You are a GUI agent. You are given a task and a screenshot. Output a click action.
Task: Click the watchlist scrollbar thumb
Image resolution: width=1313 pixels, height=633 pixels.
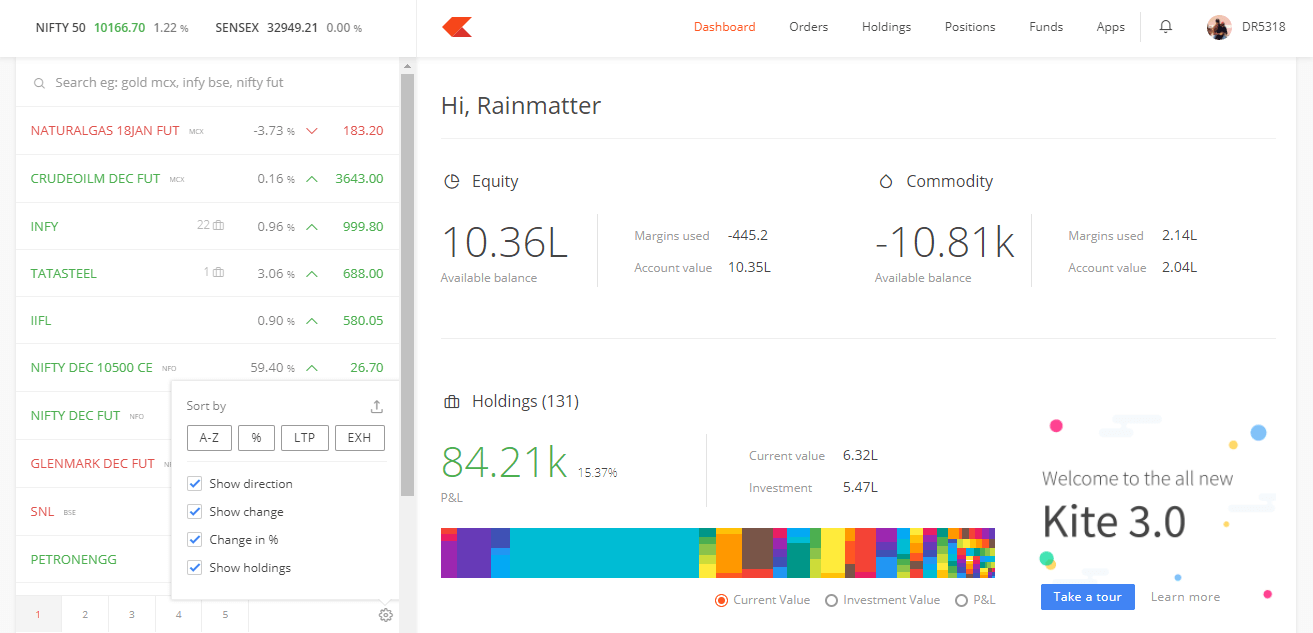tap(407, 285)
